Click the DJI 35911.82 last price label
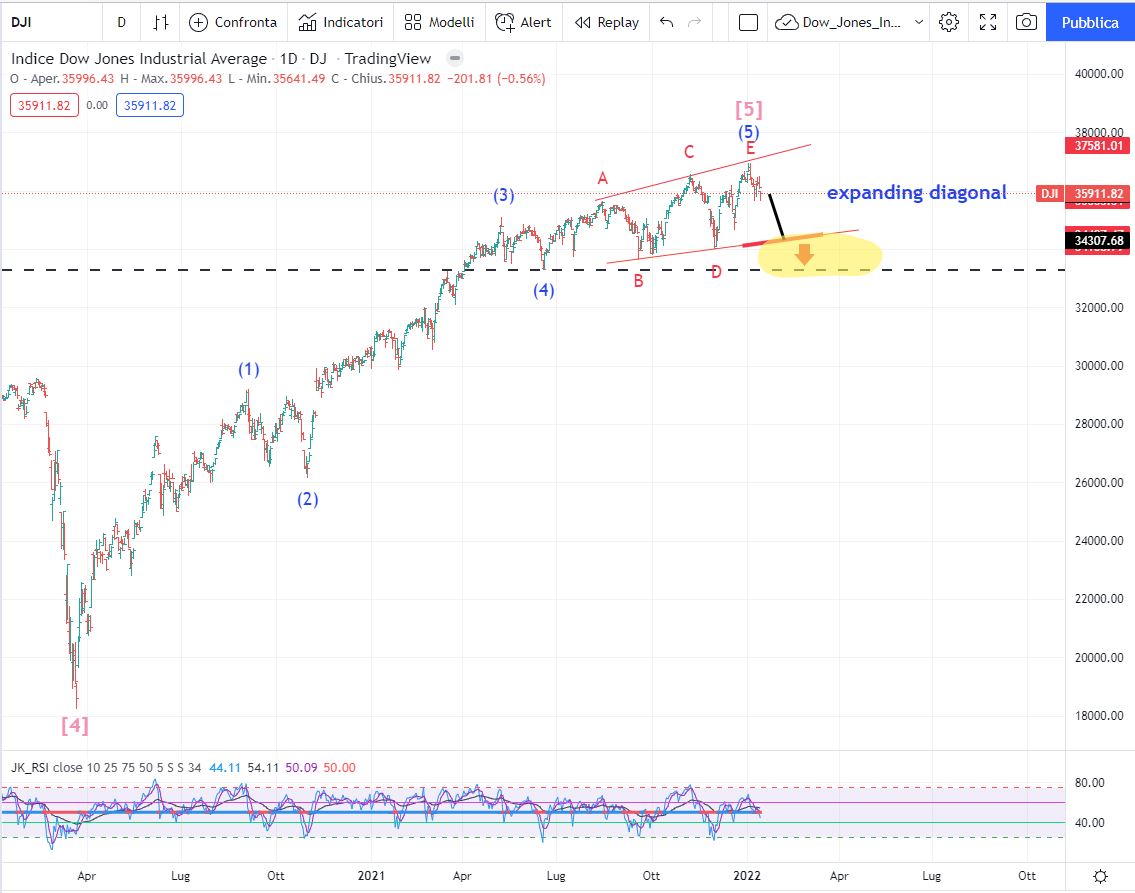This screenshot has height=893, width=1135. [x=1084, y=194]
